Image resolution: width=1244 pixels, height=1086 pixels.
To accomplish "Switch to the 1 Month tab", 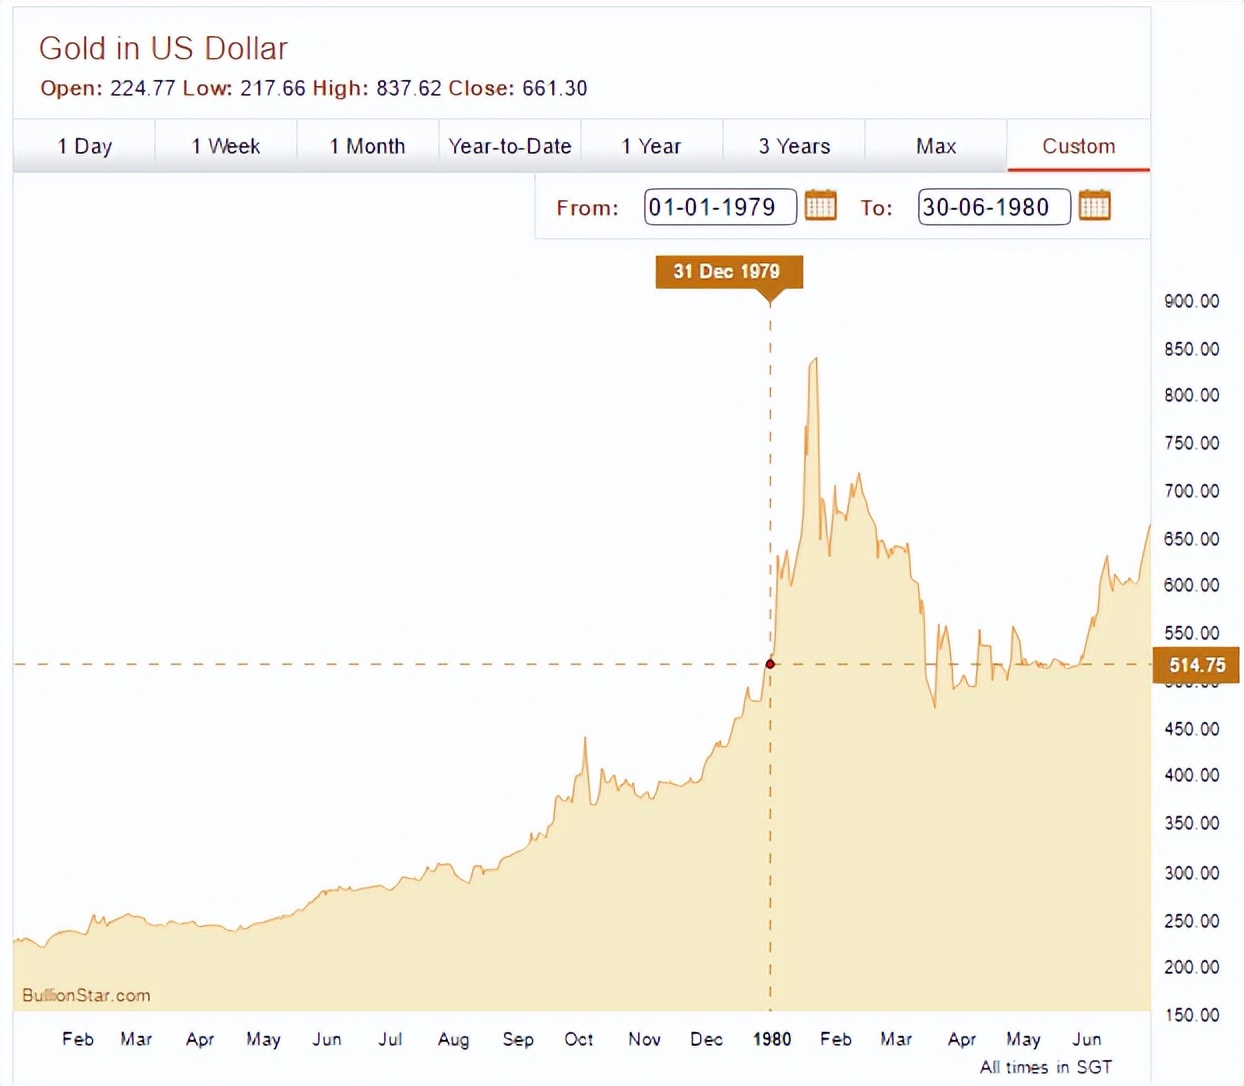I will (368, 146).
